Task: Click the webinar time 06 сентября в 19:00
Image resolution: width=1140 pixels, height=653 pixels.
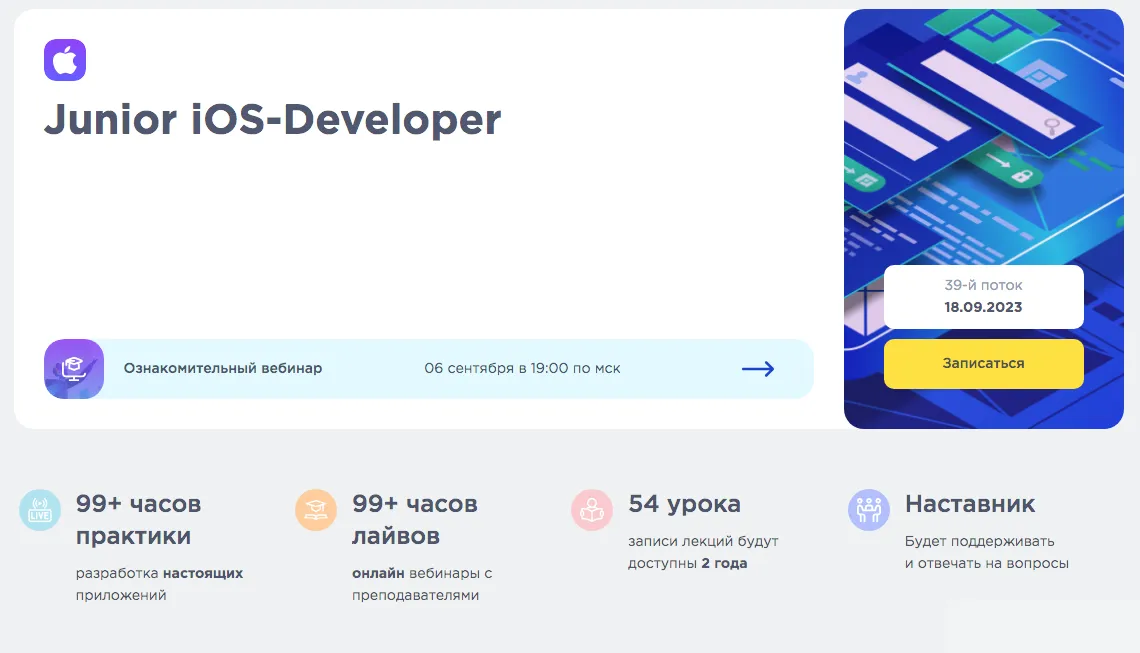Action: click(x=522, y=368)
